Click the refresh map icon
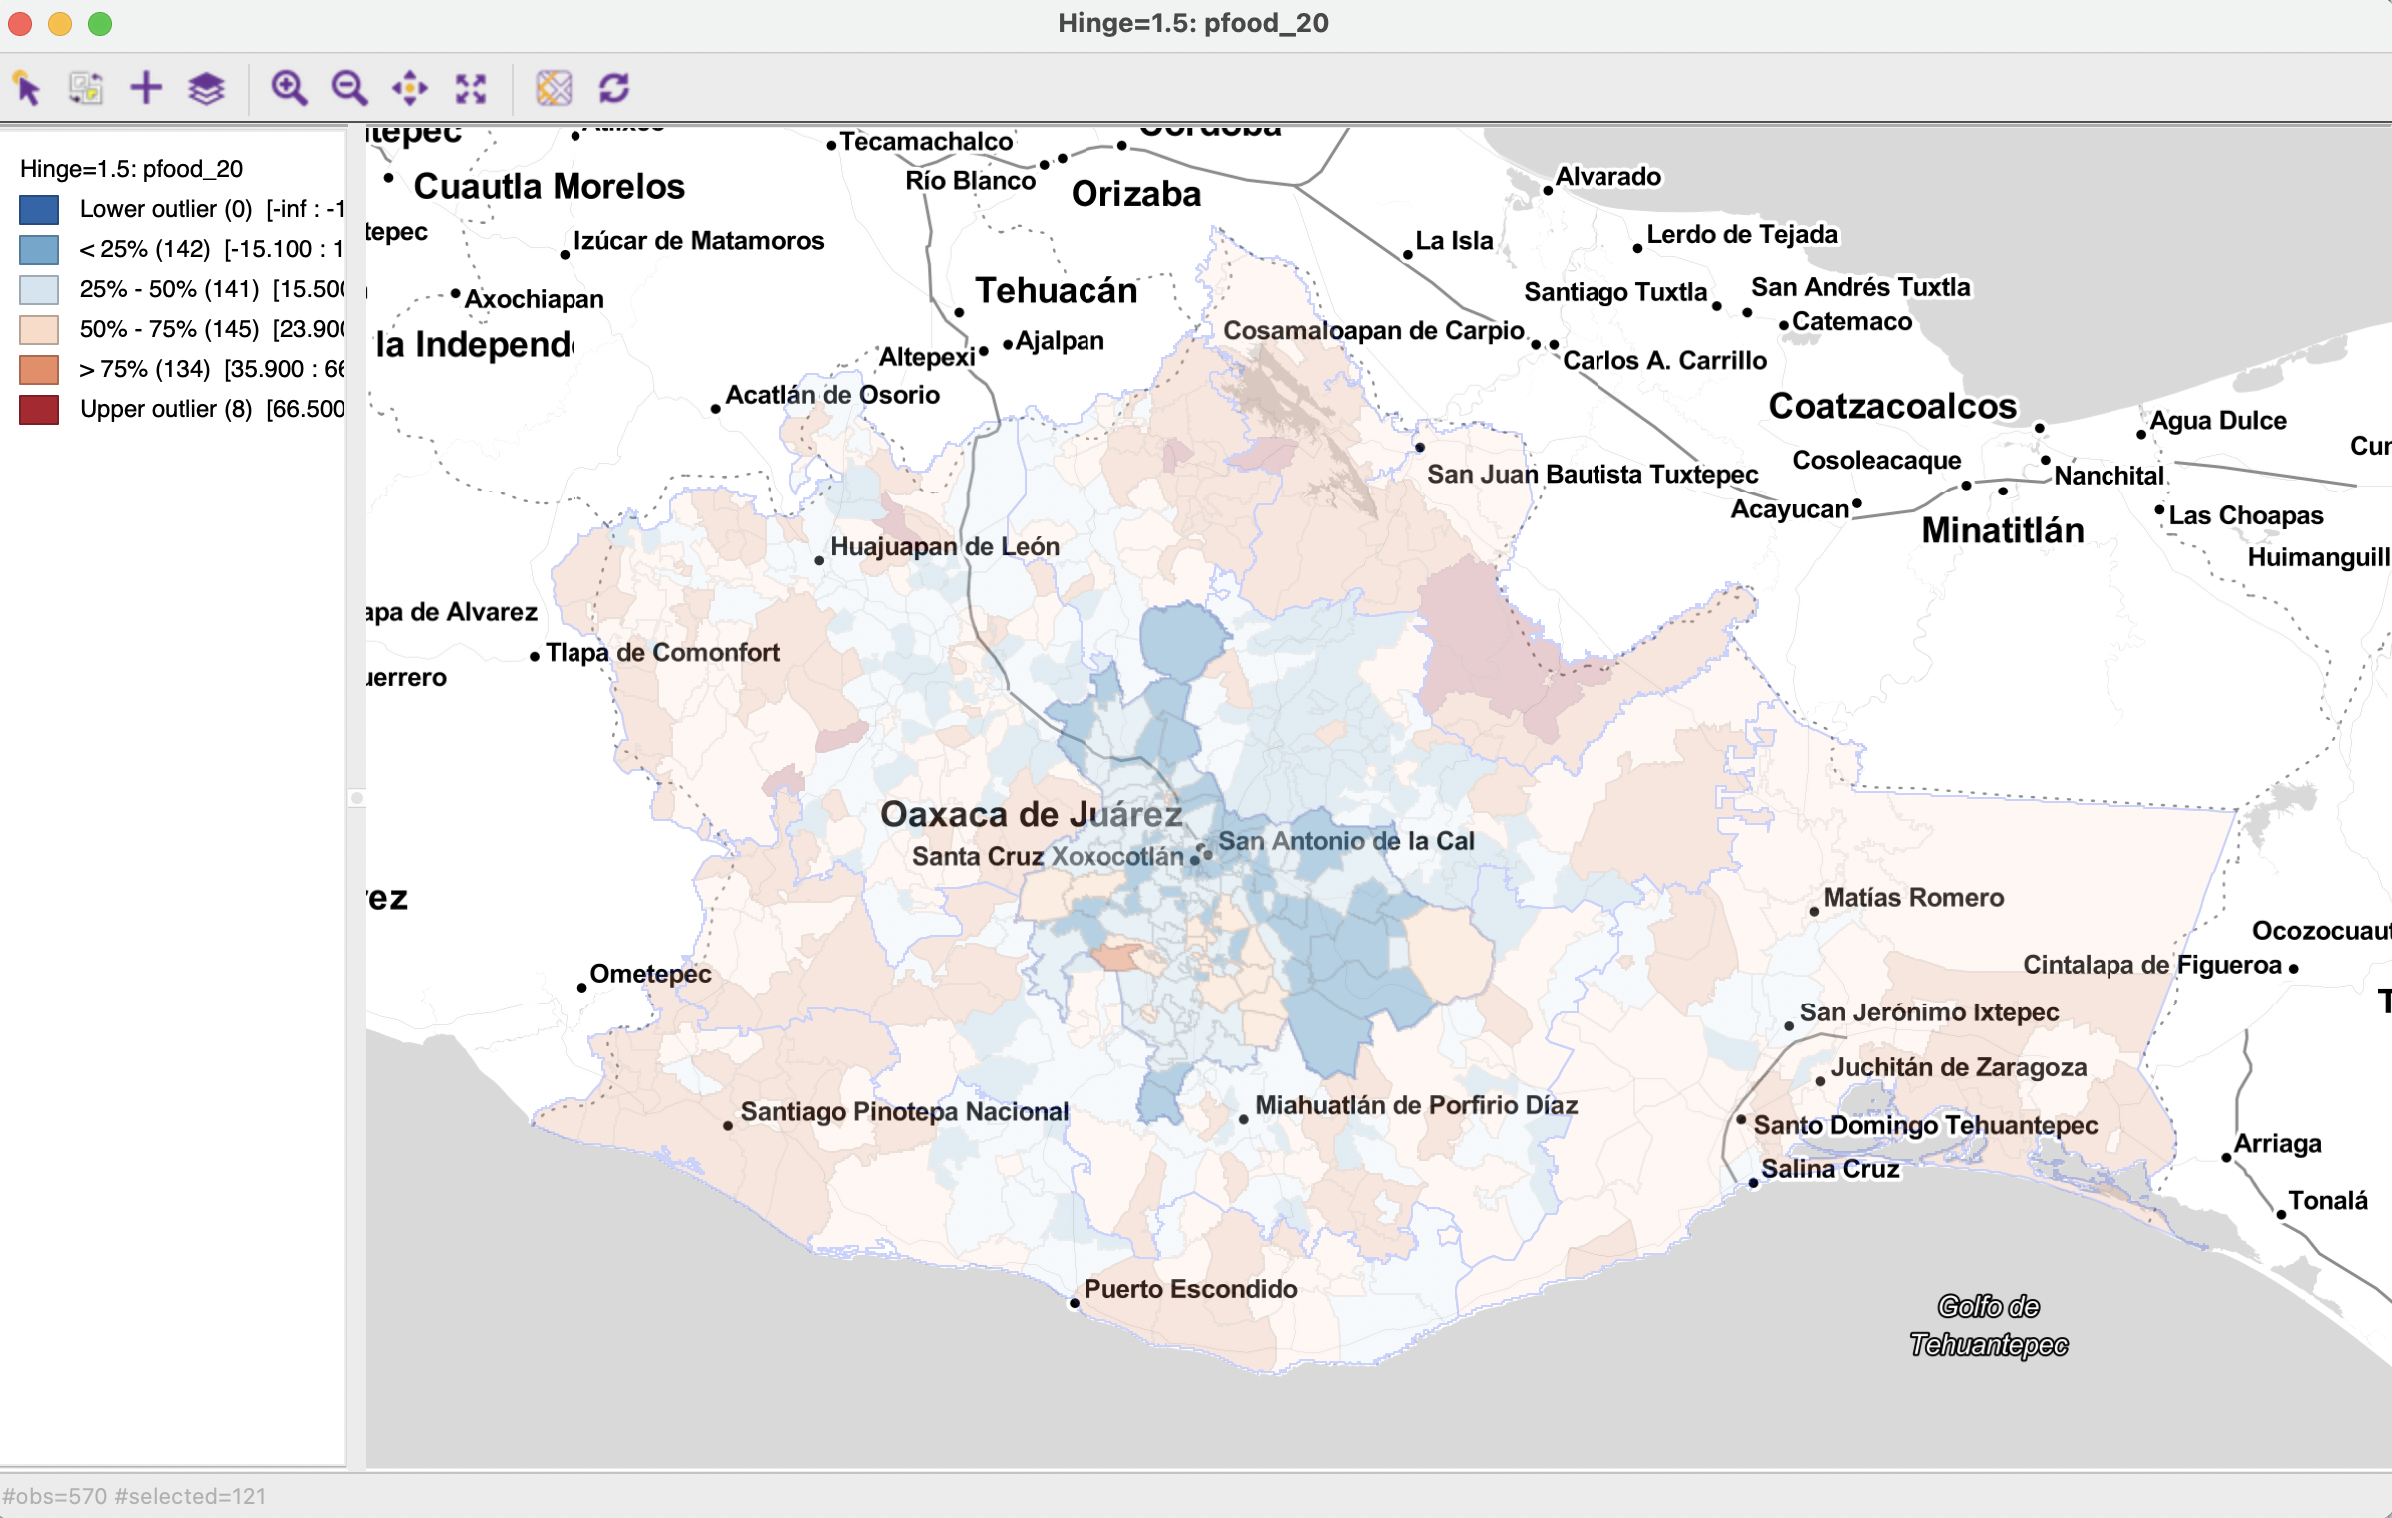This screenshot has width=2392, height=1518. tap(614, 88)
